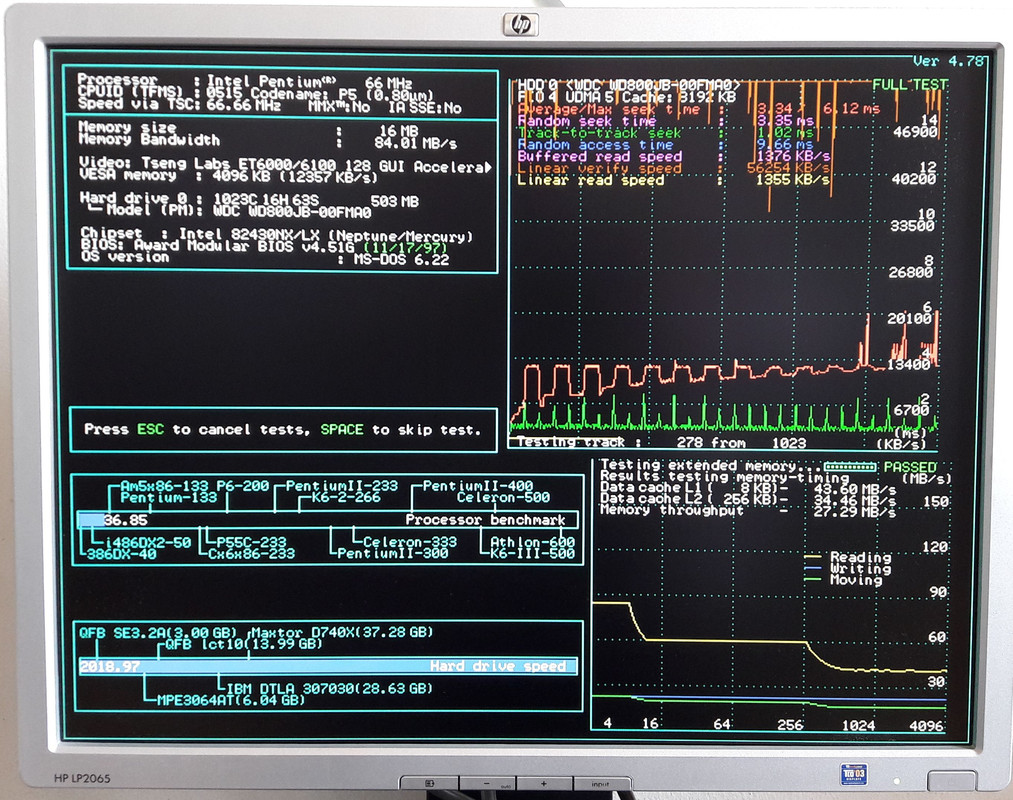Click the '386DX-40' benchmark marker

pyautogui.click(x=121, y=554)
